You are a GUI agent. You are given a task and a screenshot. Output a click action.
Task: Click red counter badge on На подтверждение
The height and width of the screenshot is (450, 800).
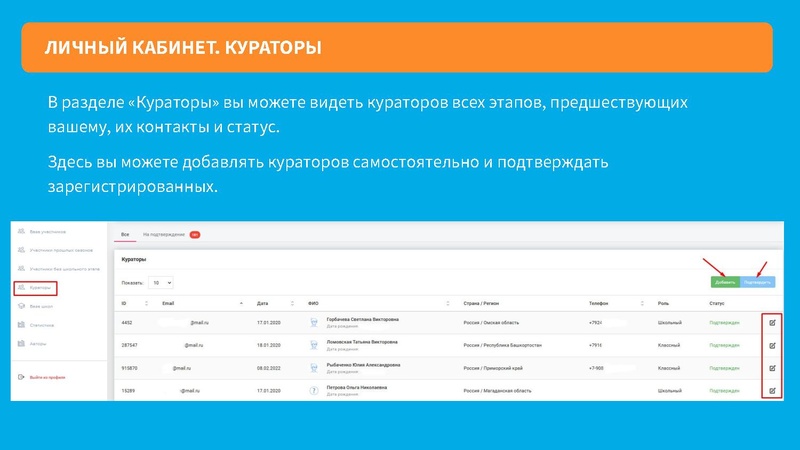tap(195, 235)
